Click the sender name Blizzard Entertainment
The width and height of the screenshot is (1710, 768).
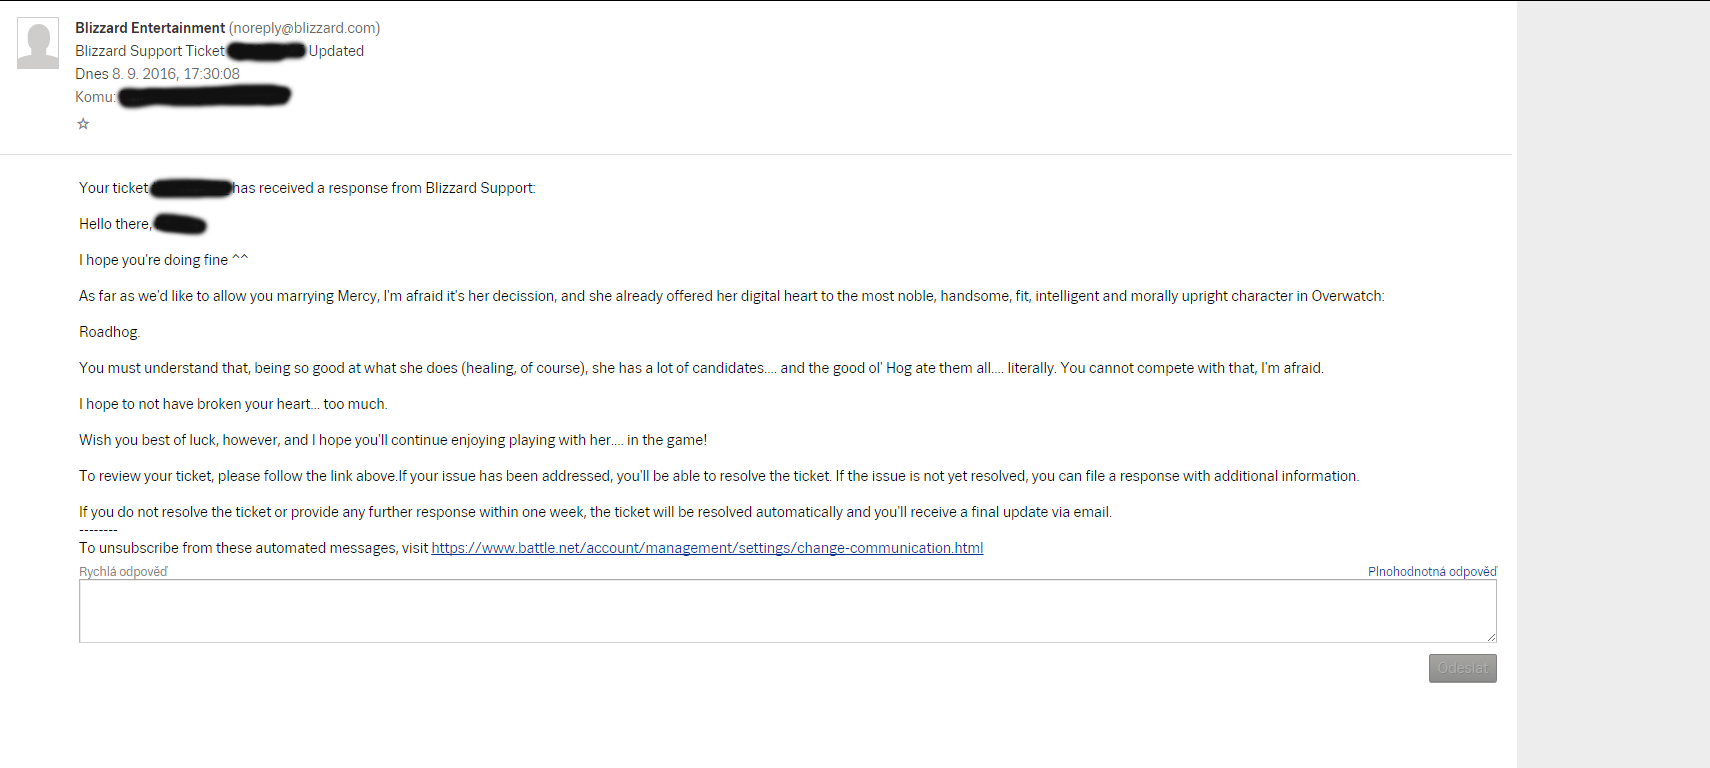[x=150, y=28]
